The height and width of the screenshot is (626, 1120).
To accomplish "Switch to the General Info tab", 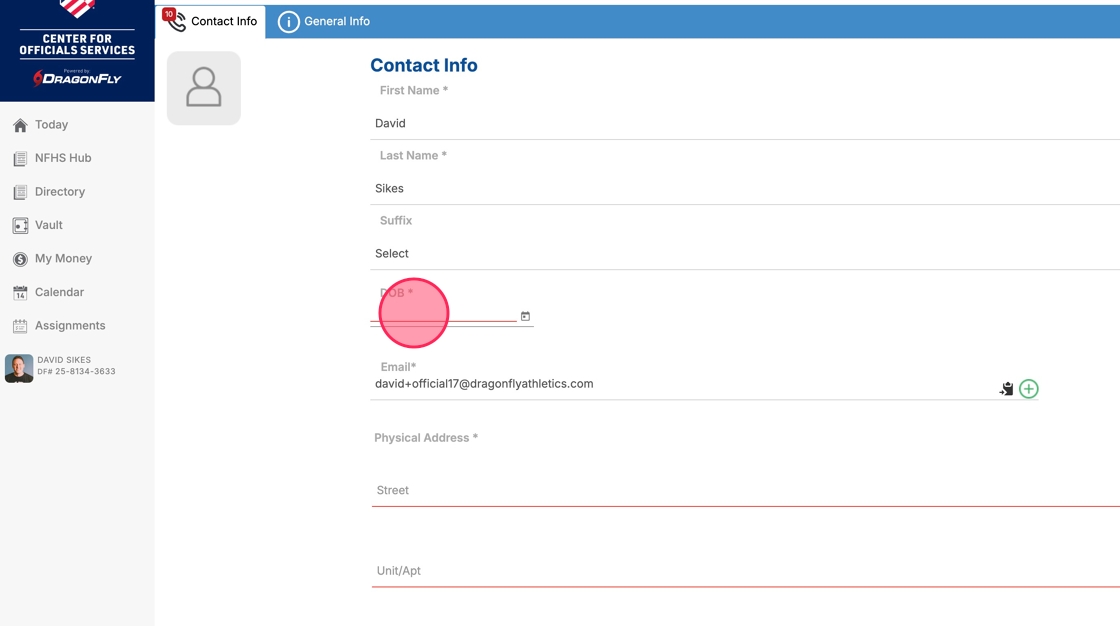I will click(x=324, y=21).
